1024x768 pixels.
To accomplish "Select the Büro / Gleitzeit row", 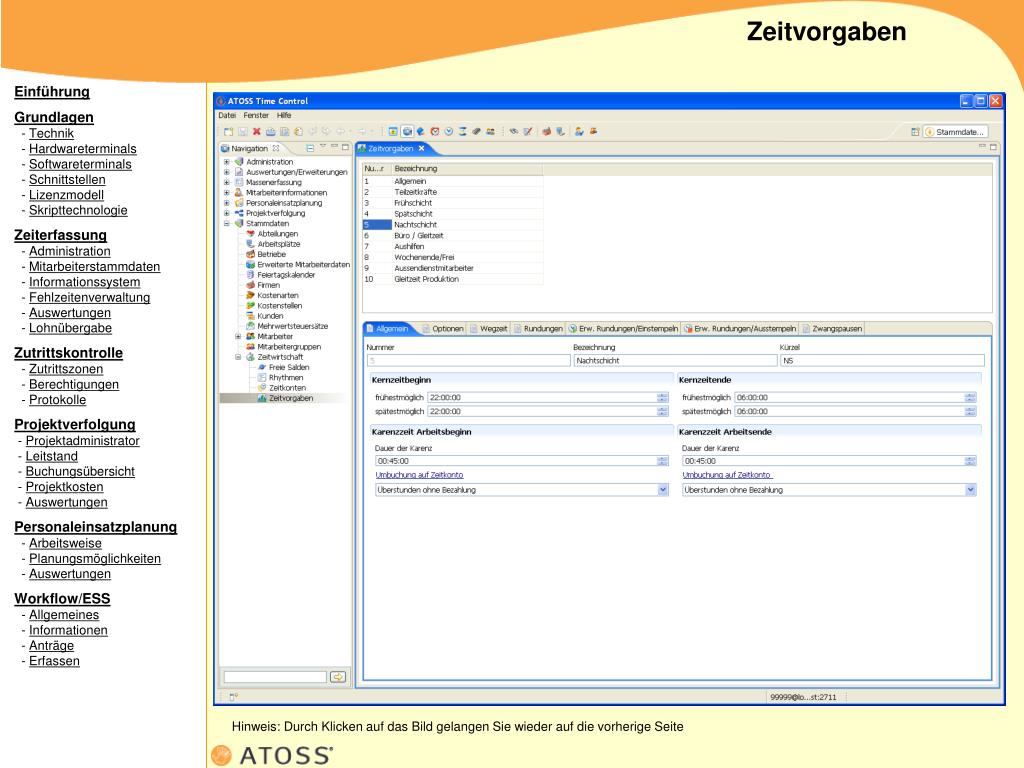I will point(453,236).
